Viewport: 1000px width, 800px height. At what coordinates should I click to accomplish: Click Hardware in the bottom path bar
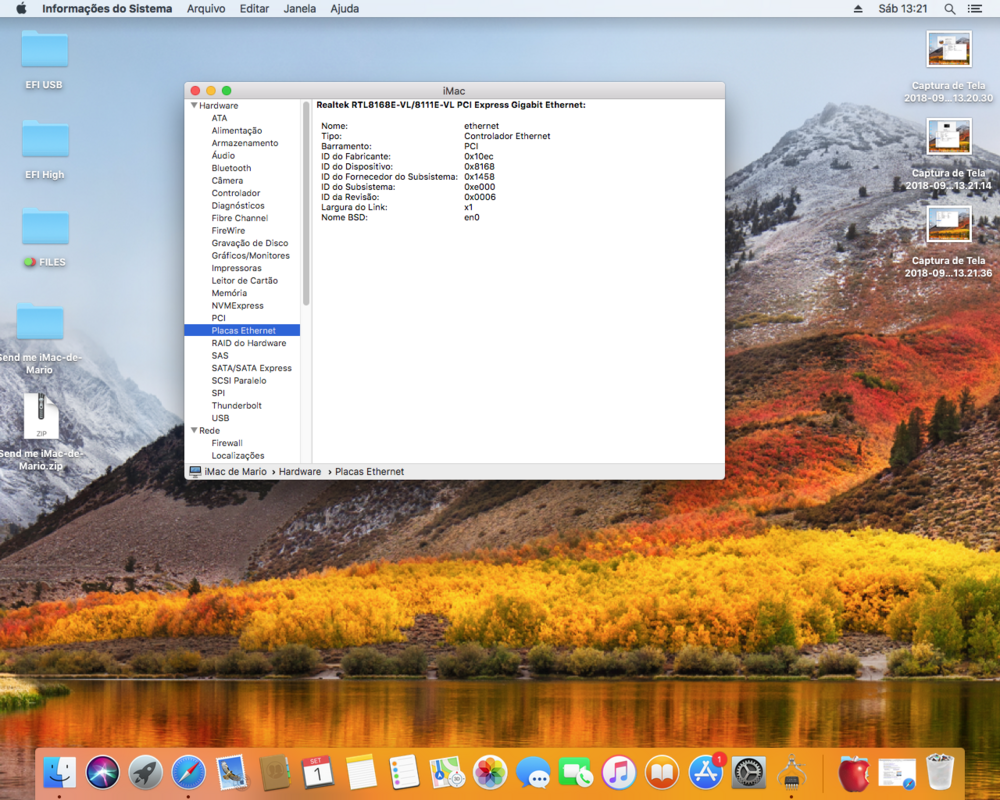coord(300,471)
